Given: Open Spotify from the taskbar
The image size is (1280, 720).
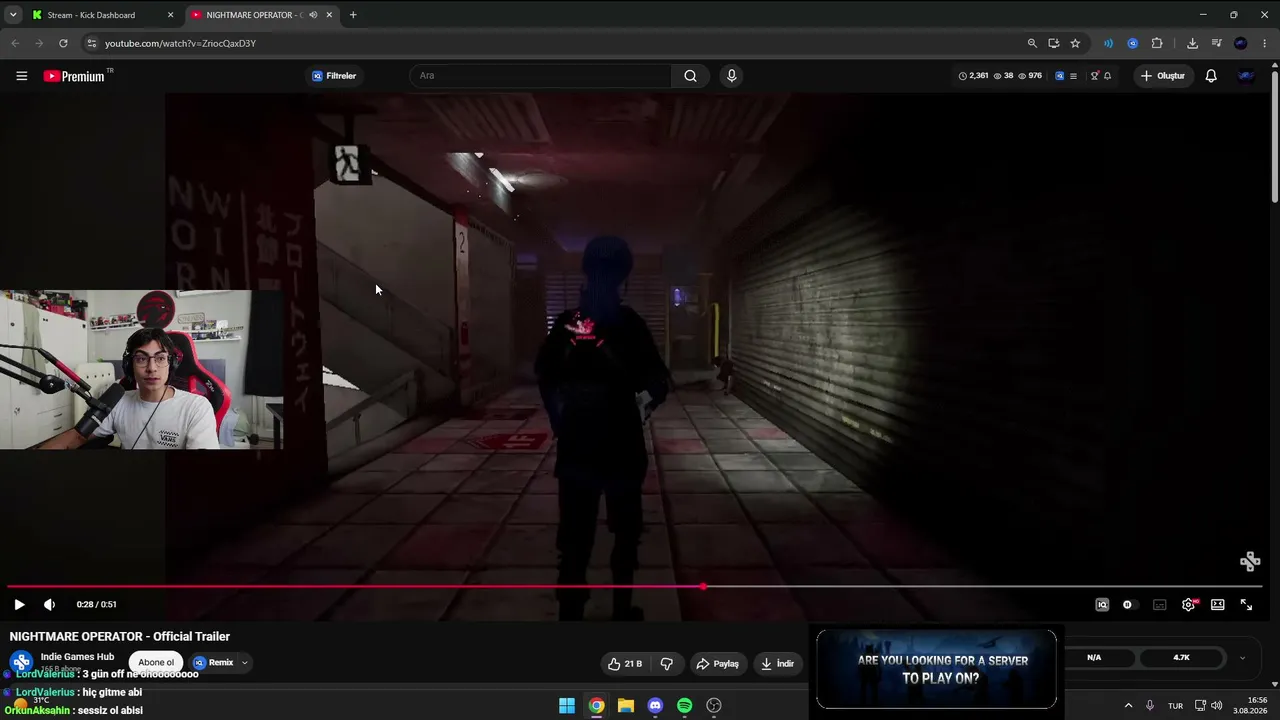Looking at the screenshot, I should tap(684, 706).
